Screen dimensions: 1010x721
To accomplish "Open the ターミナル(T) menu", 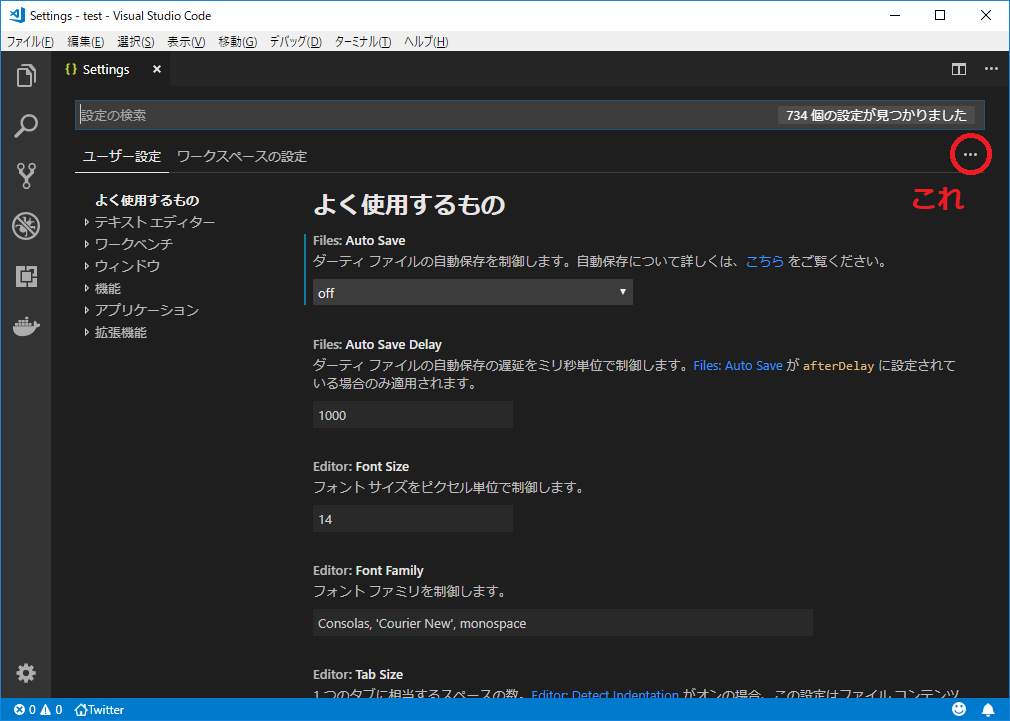I will pos(362,42).
